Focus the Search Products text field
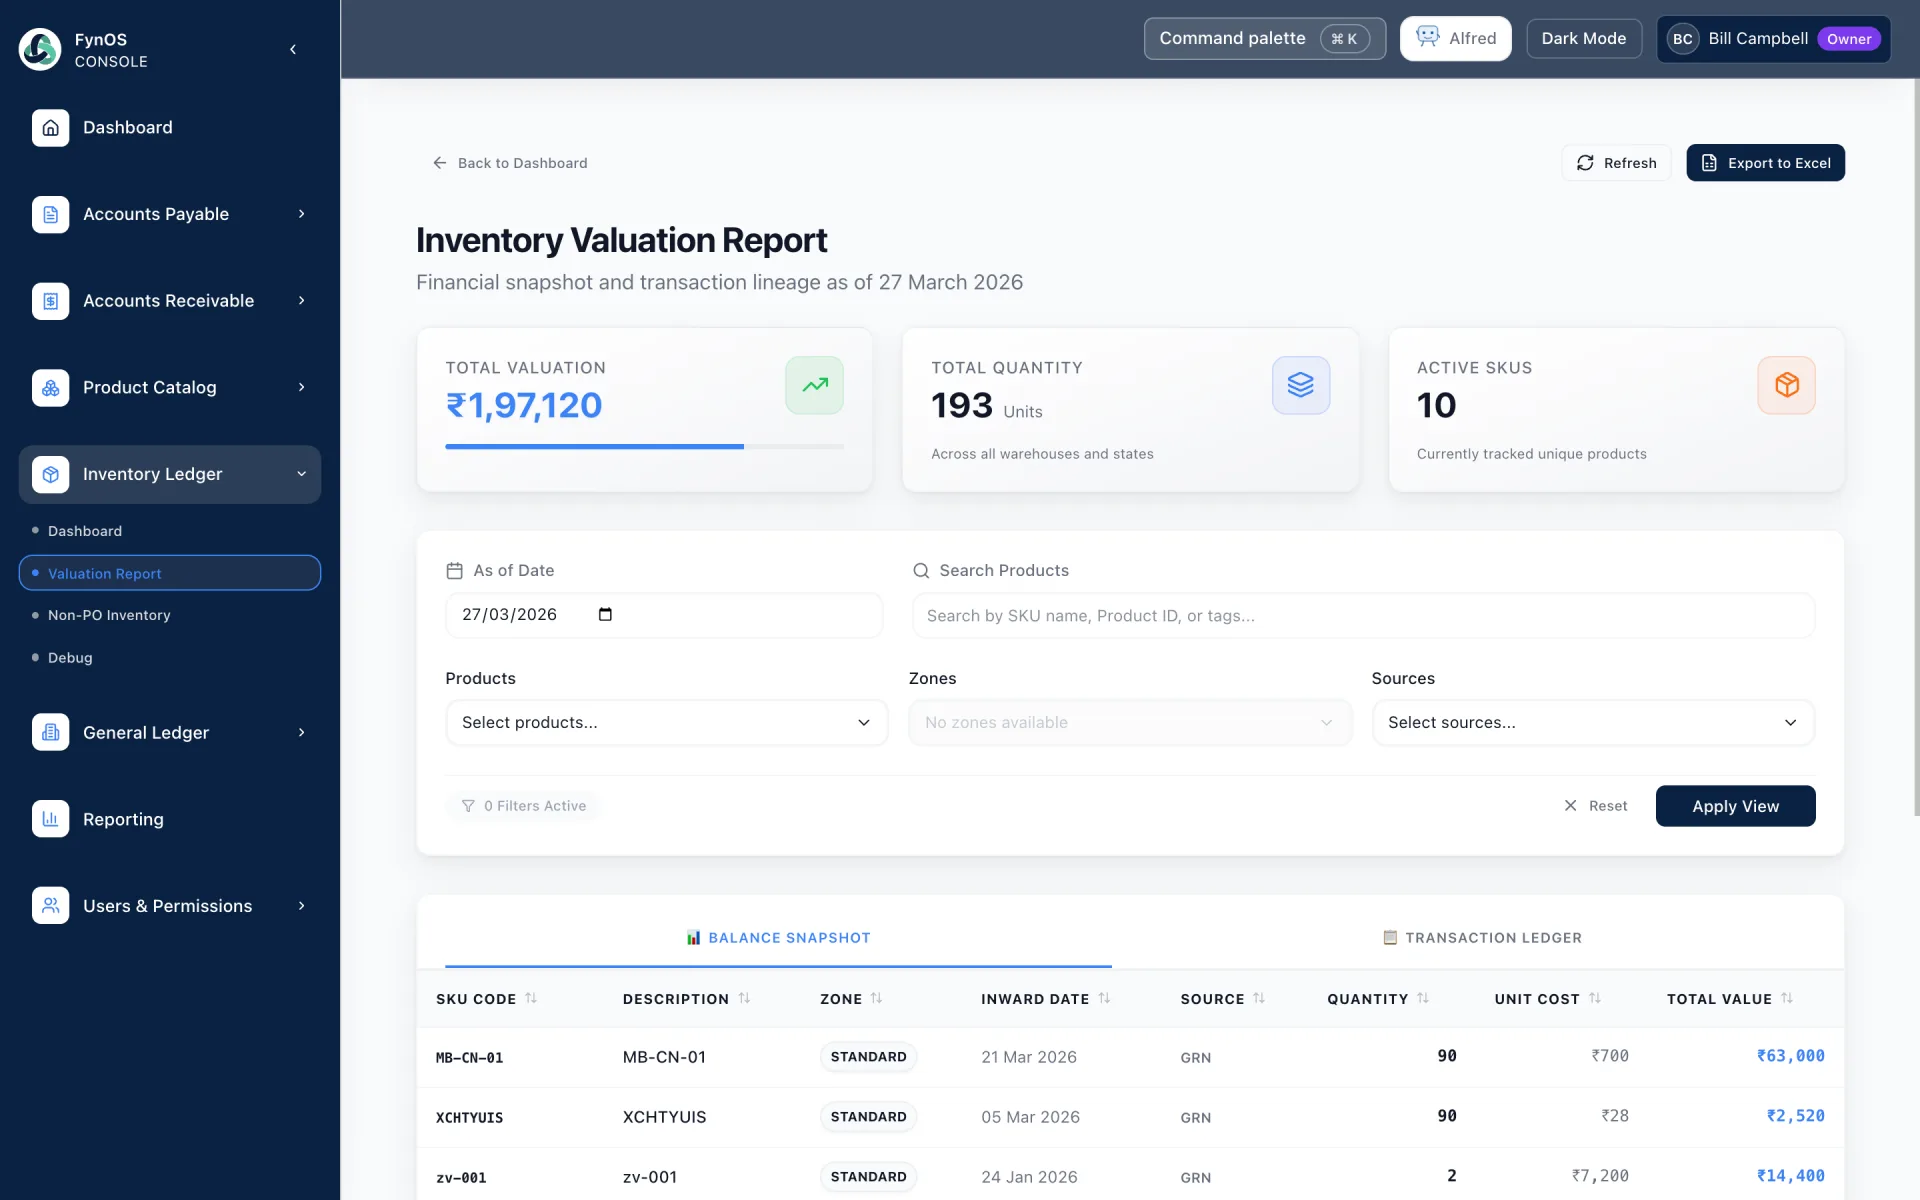The width and height of the screenshot is (1920, 1200). [x=1363, y=616]
